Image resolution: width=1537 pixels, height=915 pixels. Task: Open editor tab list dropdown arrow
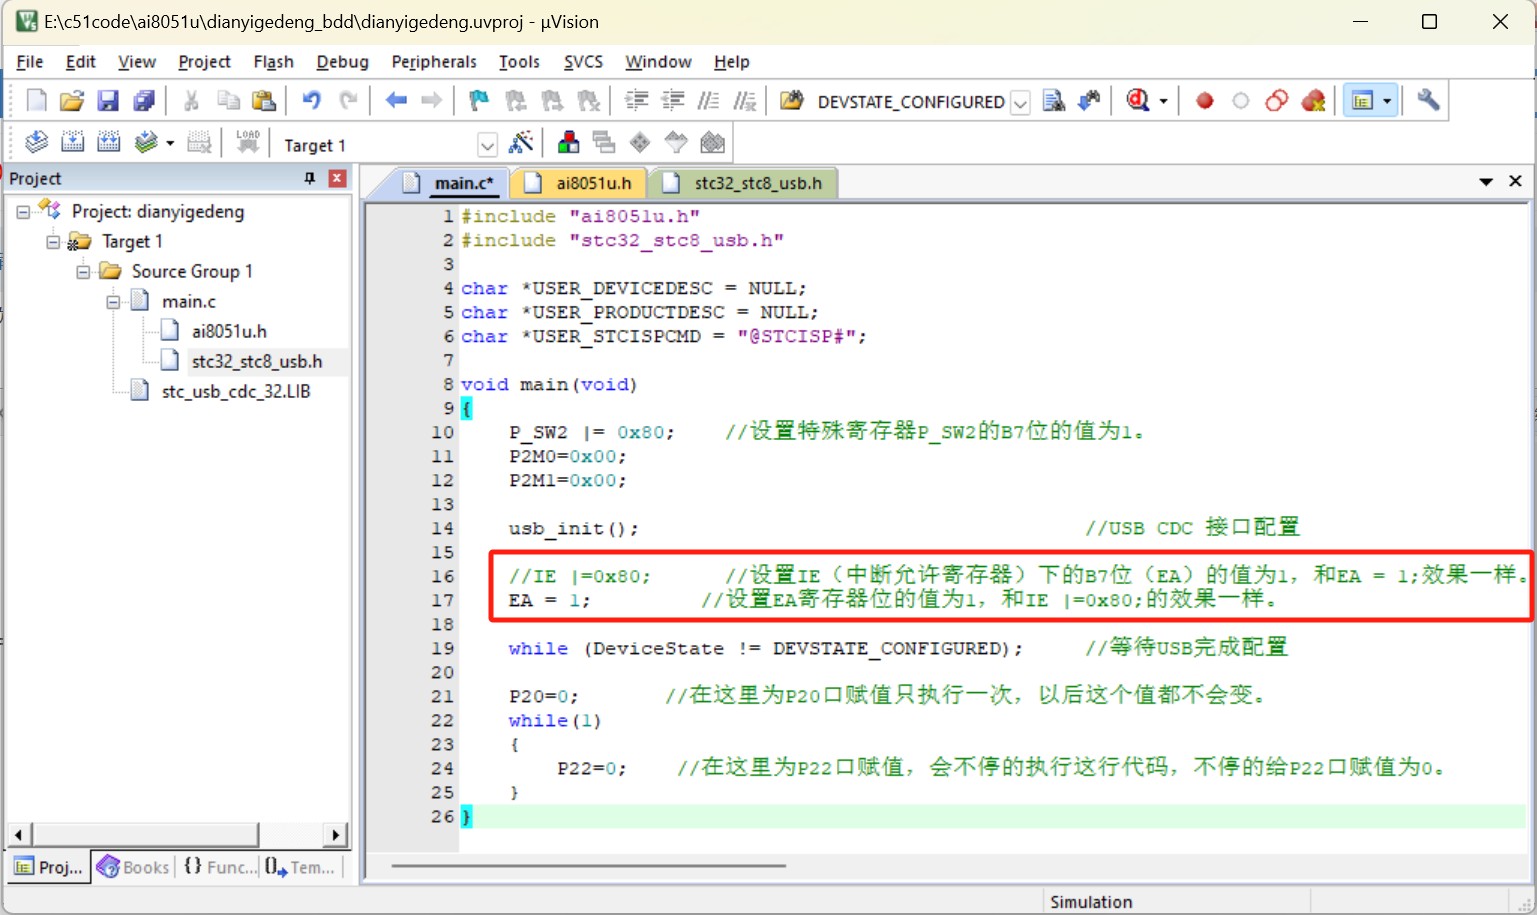click(1486, 182)
